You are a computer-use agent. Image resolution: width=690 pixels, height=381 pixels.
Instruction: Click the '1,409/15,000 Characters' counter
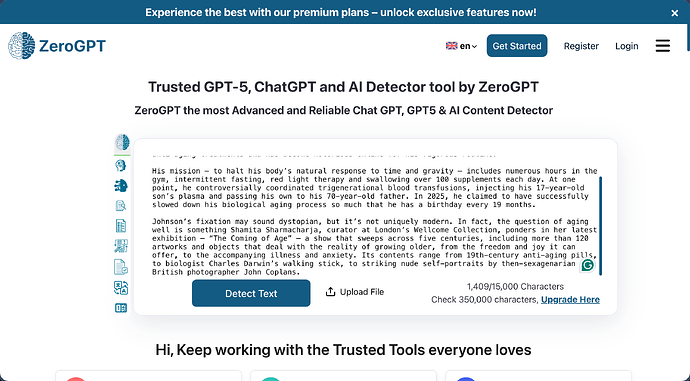(515, 287)
